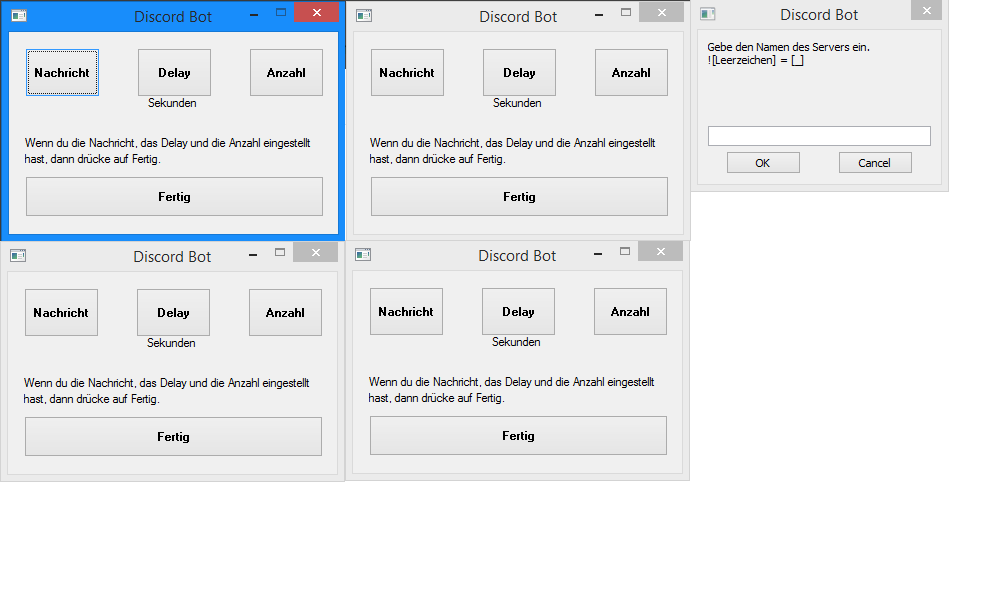Close the upper-right Discord Bot form
The image size is (1000, 600).
click(x=661, y=13)
